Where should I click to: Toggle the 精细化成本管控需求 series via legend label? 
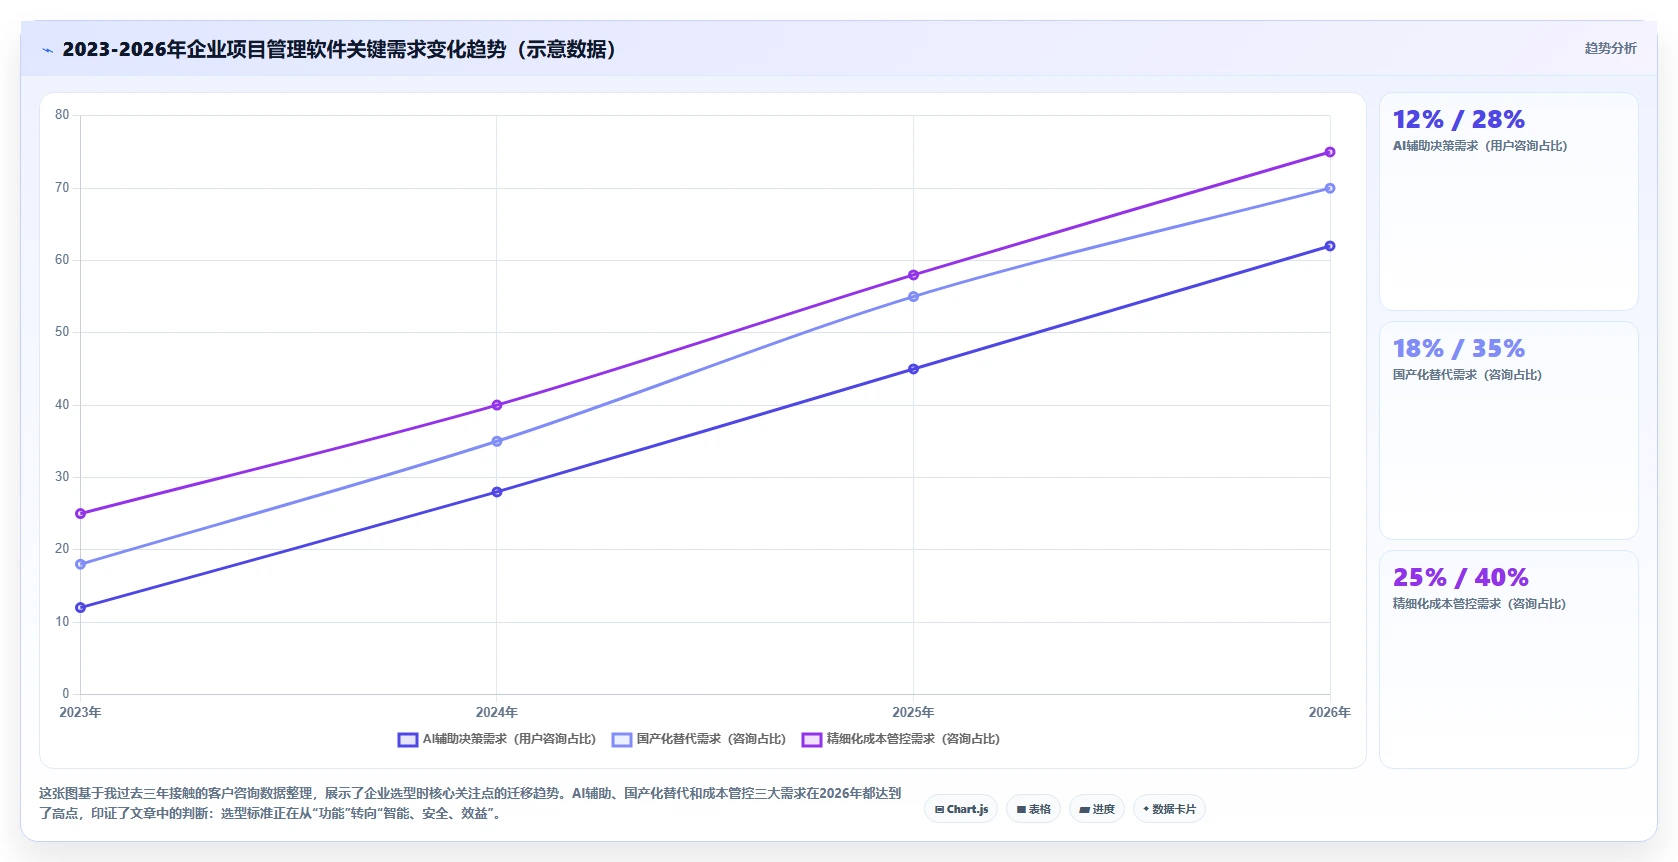point(913,739)
